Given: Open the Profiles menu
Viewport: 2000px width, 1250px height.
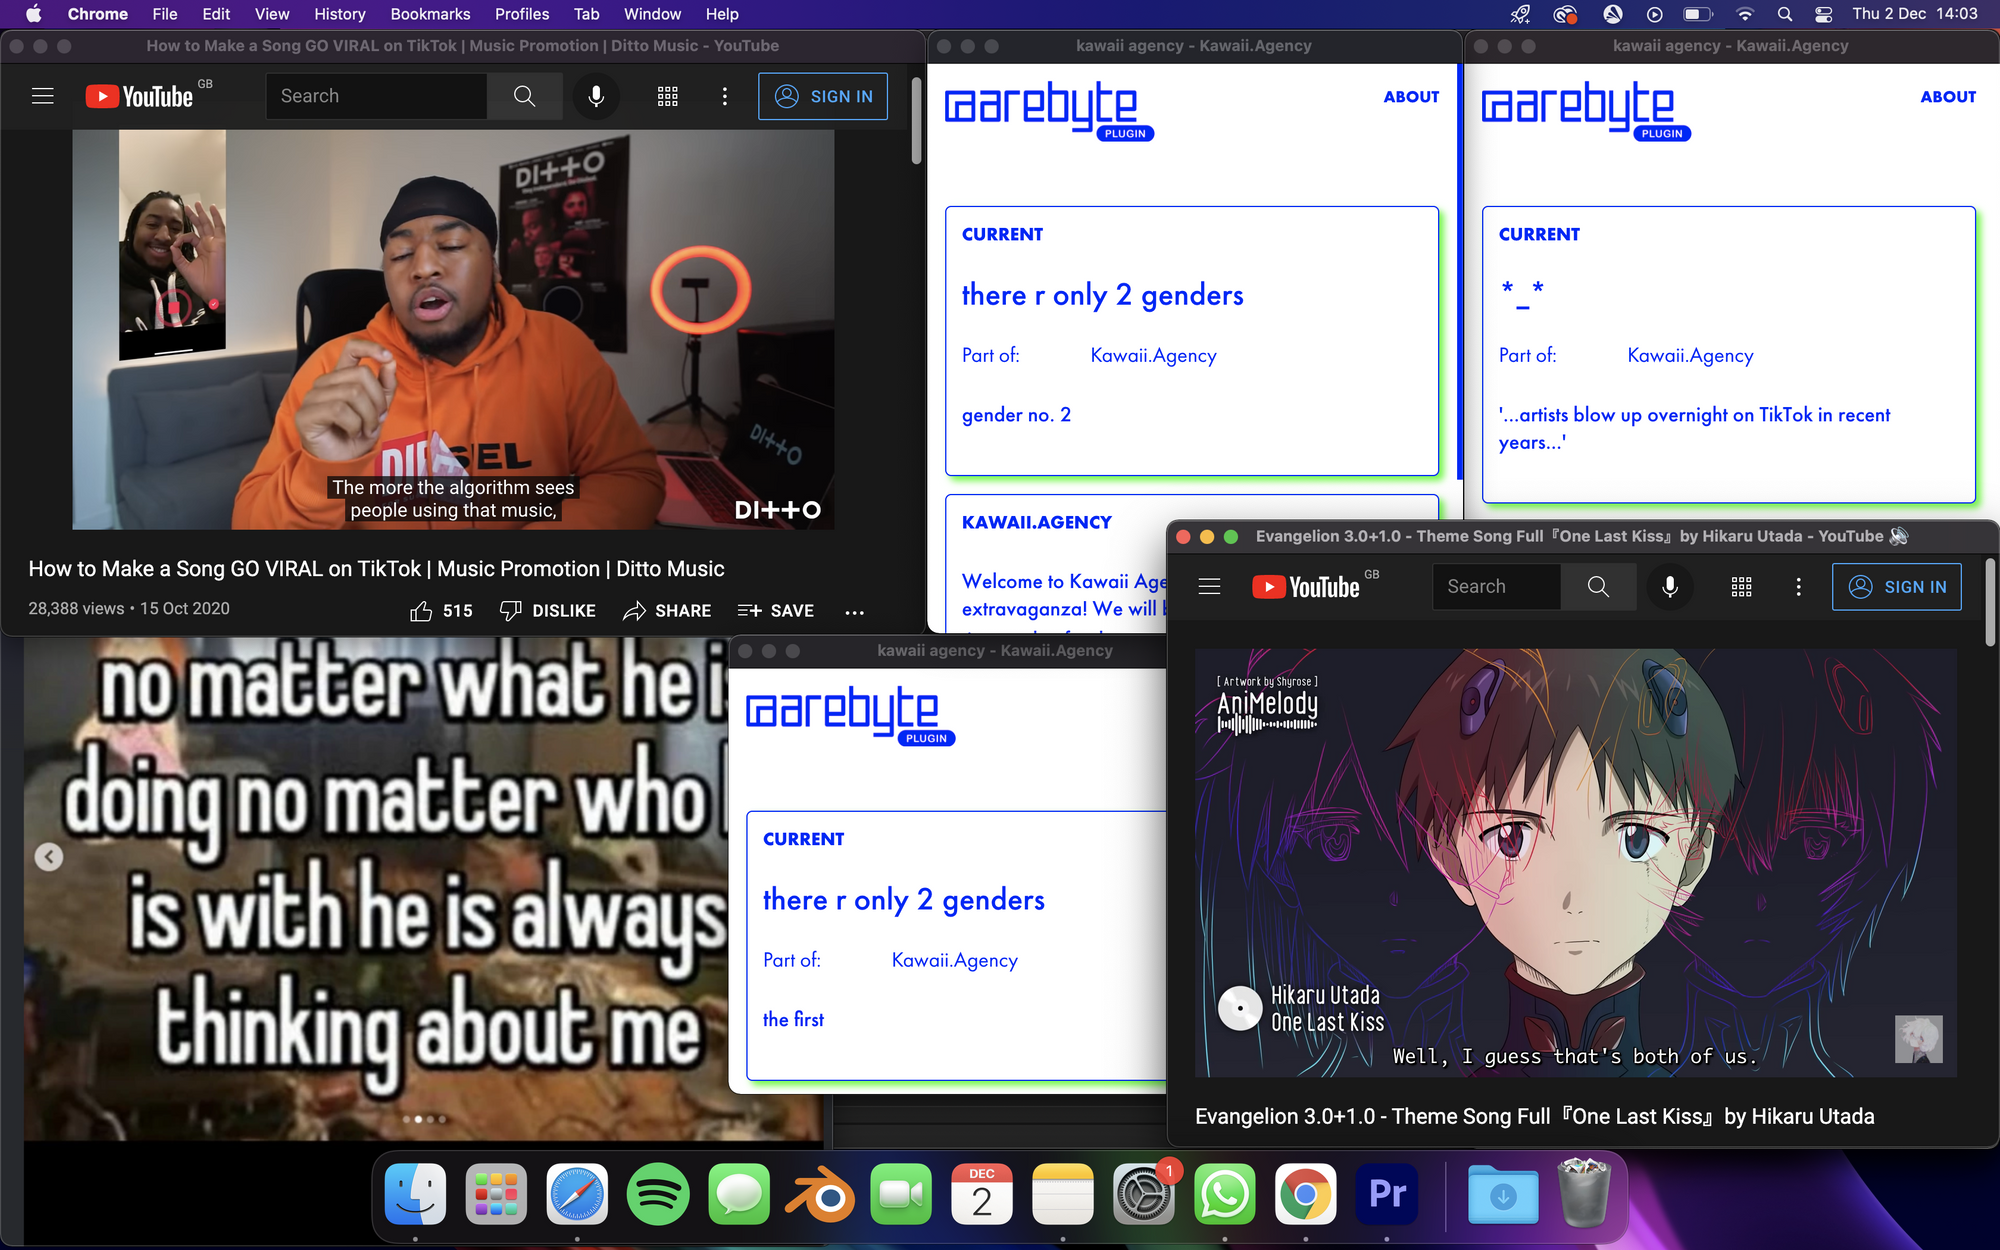Looking at the screenshot, I should coord(522,14).
